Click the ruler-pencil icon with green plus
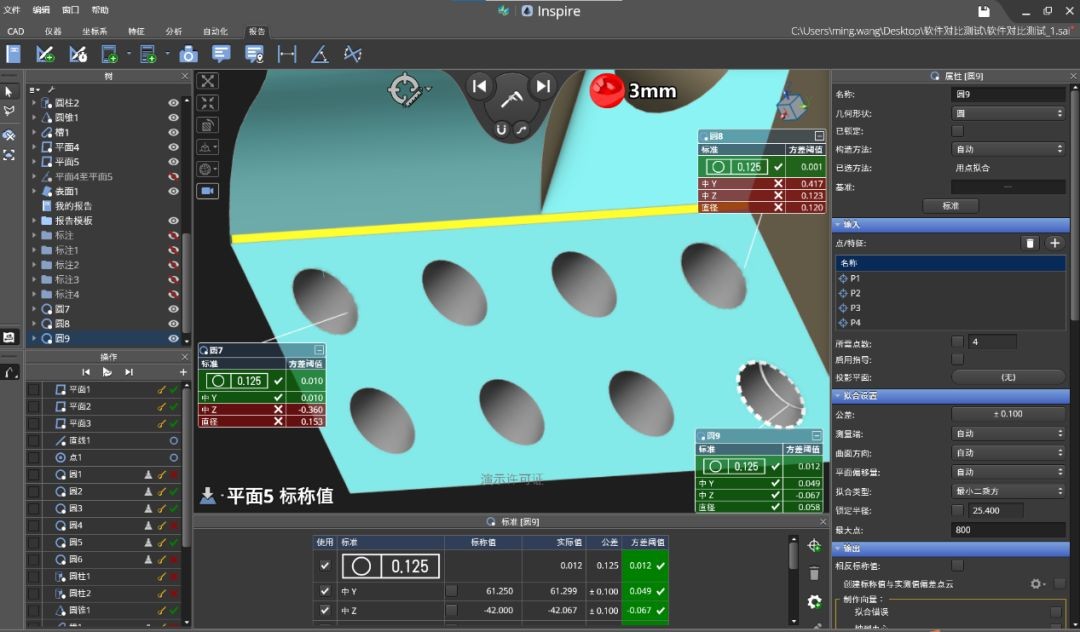This screenshot has width=1080, height=632. pos(45,54)
